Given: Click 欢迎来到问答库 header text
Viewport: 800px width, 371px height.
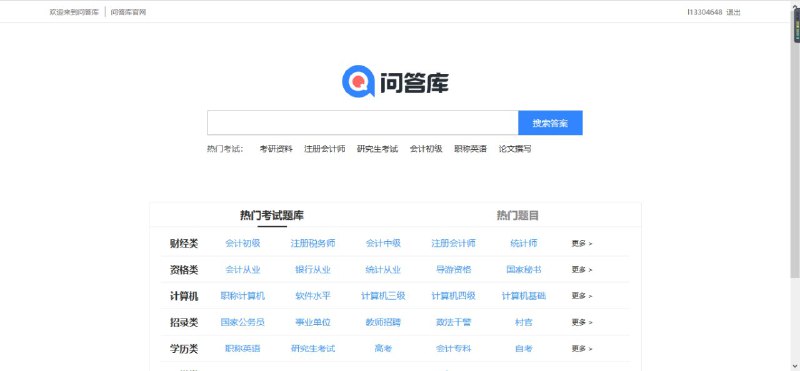Looking at the screenshot, I should click(x=74, y=12).
